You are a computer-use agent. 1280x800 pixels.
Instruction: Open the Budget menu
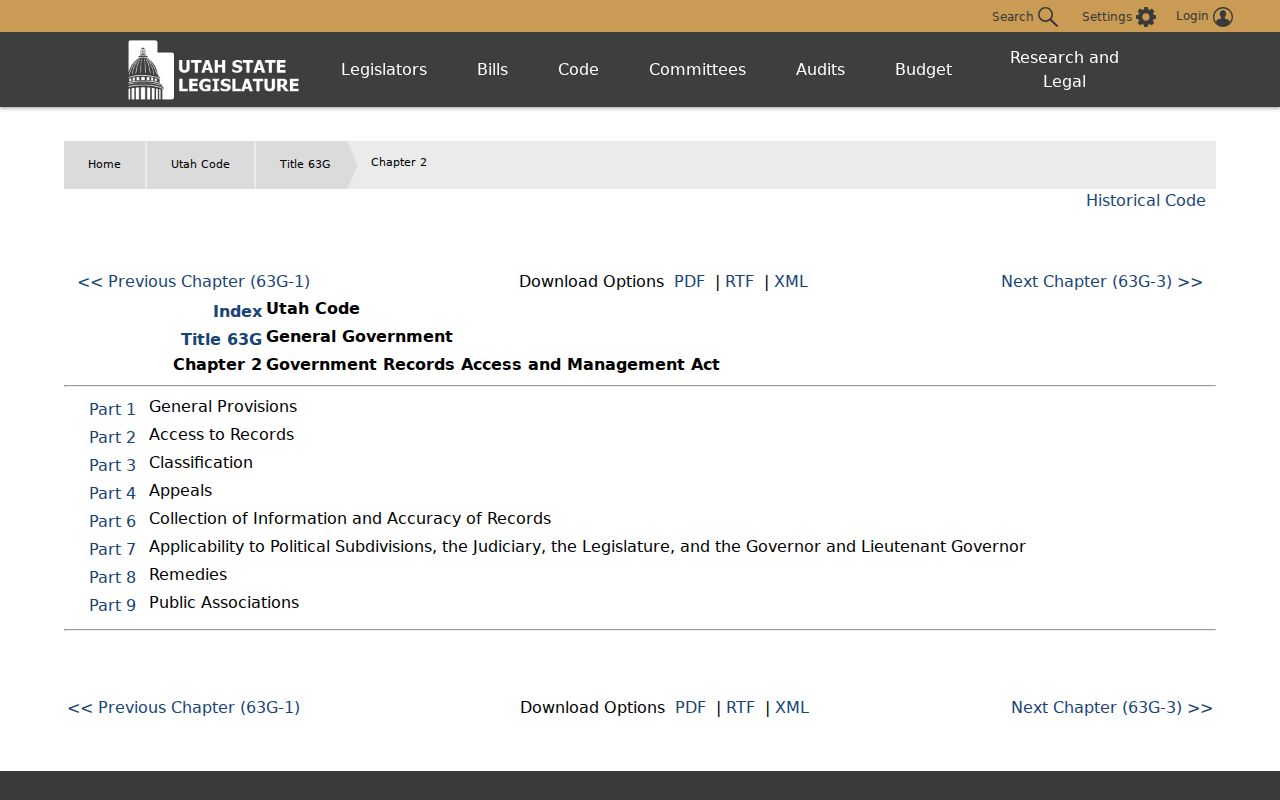923,69
